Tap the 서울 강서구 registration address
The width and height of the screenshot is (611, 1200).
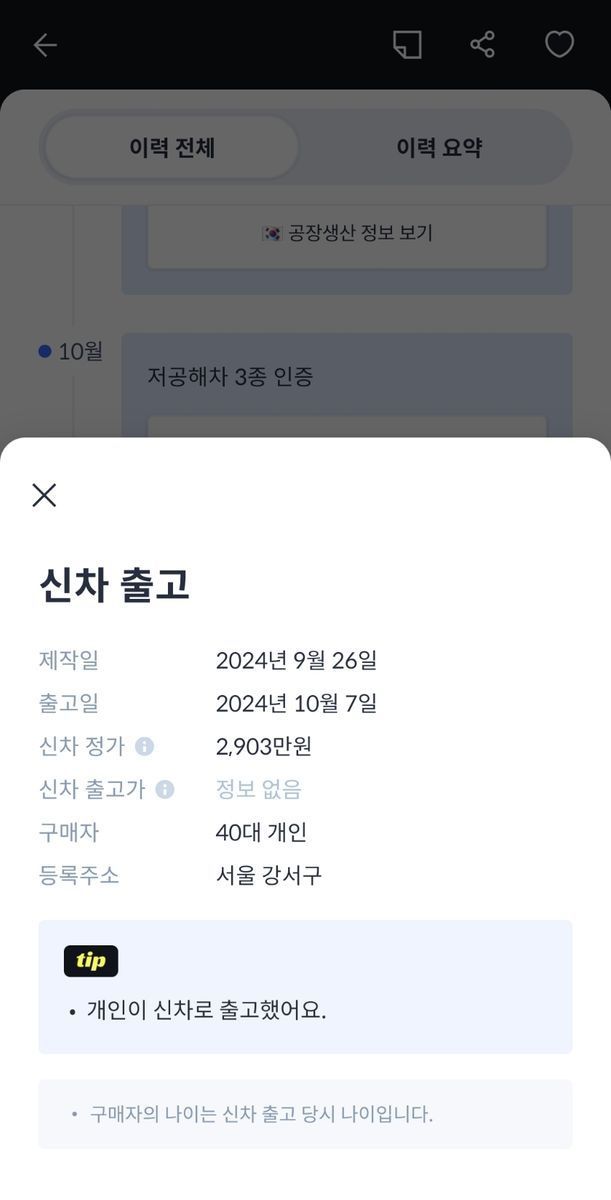click(269, 876)
